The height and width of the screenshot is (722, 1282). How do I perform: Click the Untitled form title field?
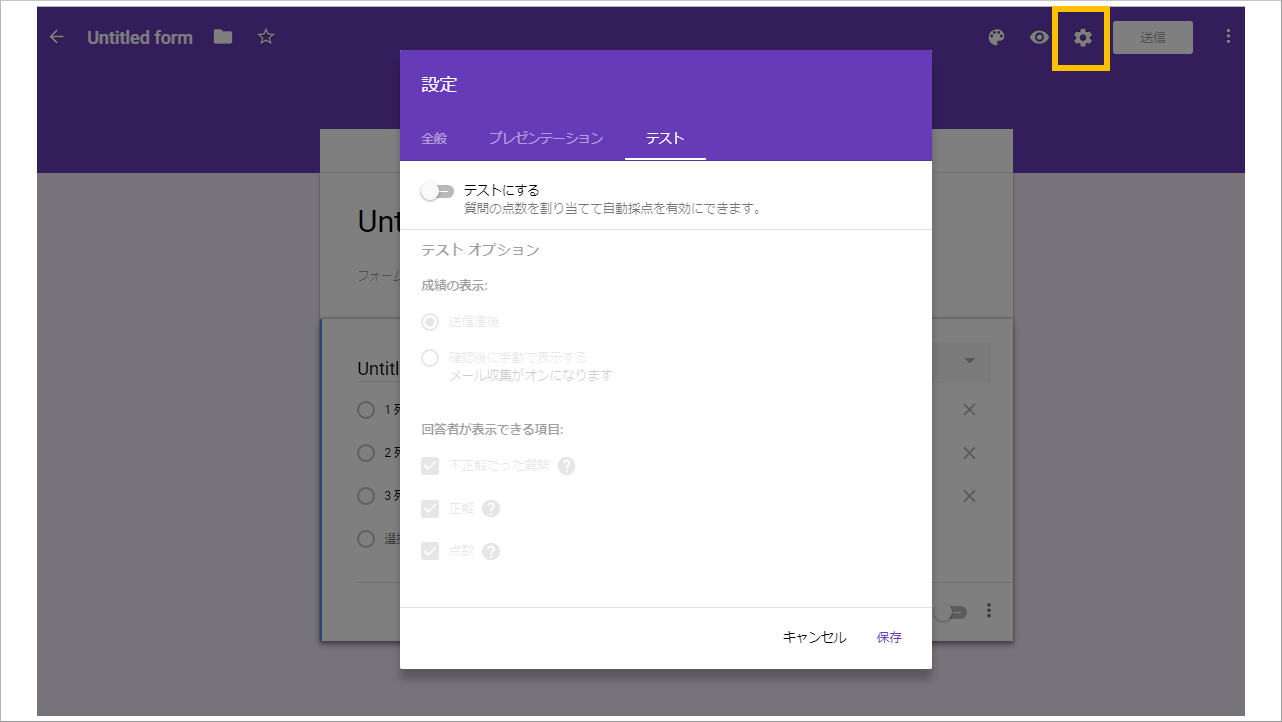coord(140,37)
